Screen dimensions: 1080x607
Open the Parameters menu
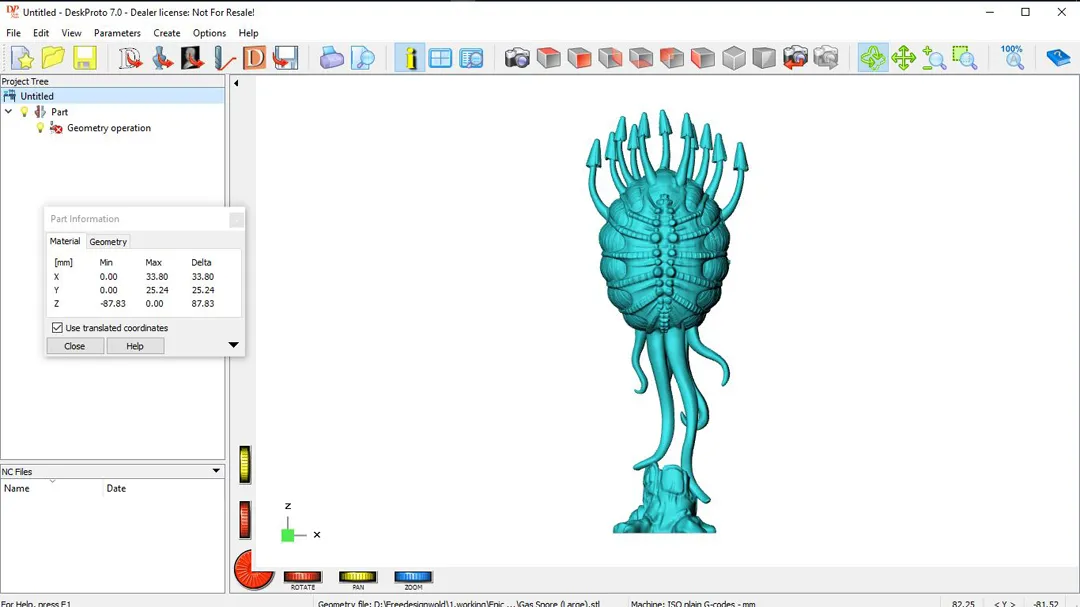pyautogui.click(x=117, y=33)
